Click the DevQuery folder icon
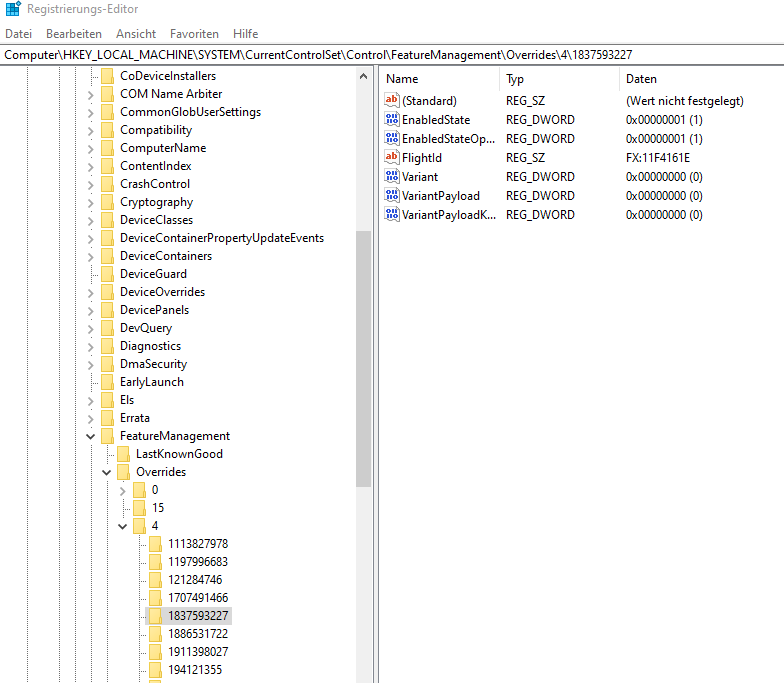 107,328
